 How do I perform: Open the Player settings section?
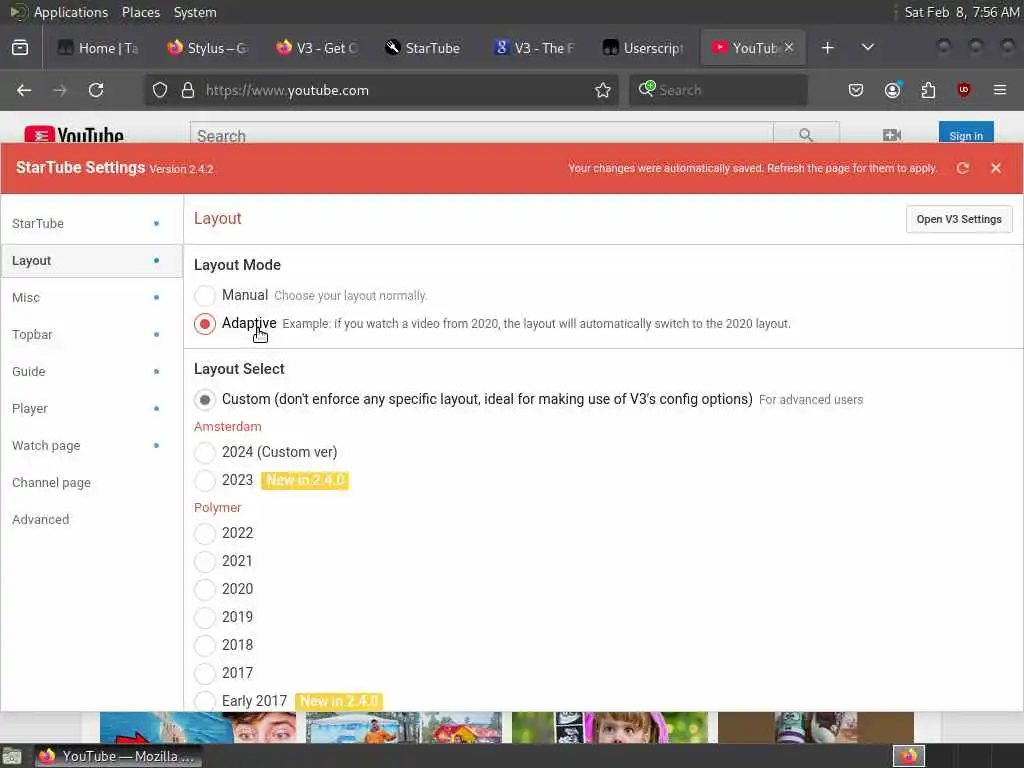91,409
